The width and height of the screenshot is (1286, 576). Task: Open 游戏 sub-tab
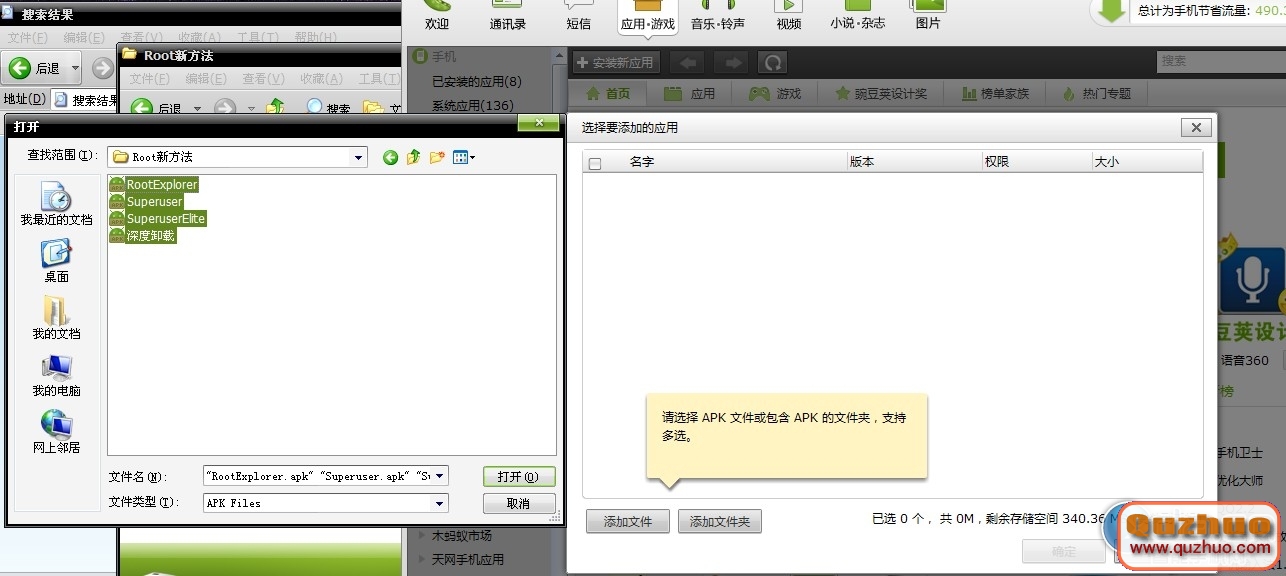coord(775,94)
